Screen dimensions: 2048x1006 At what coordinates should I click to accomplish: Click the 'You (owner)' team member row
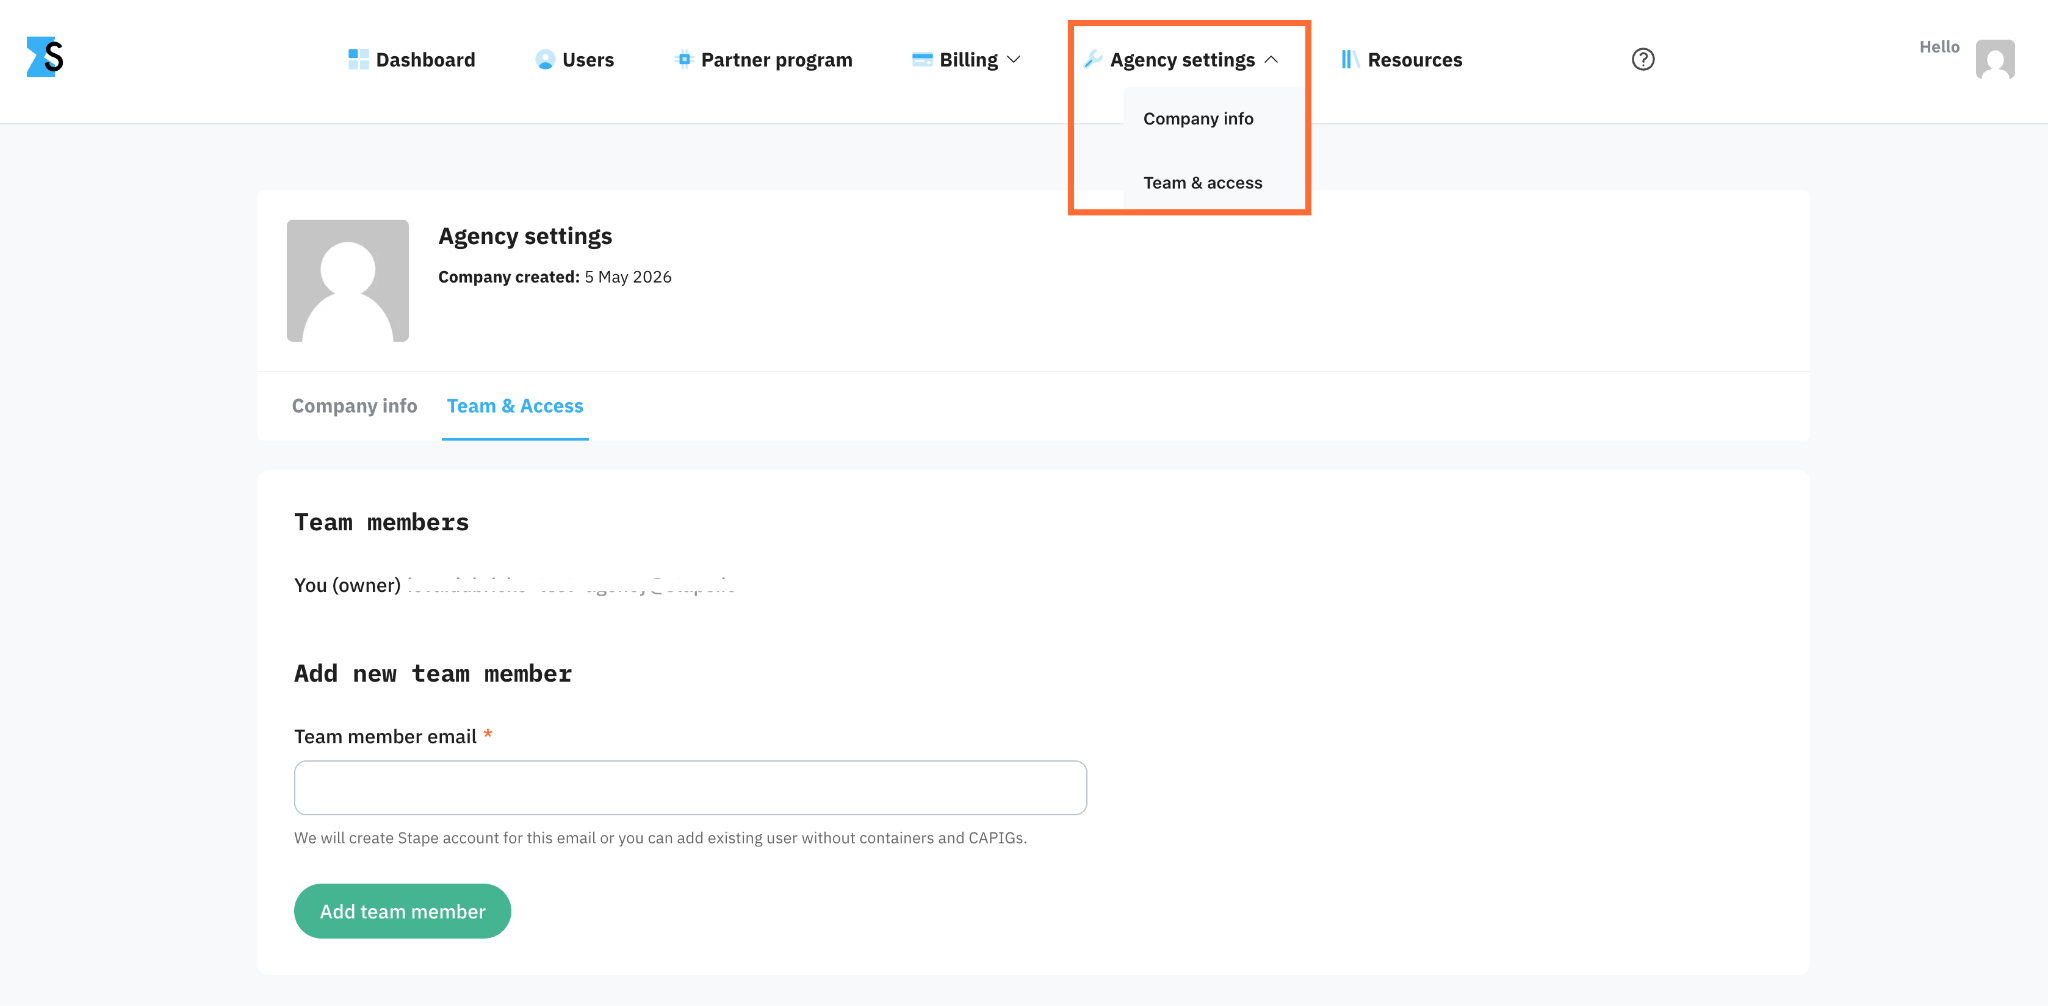[514, 585]
